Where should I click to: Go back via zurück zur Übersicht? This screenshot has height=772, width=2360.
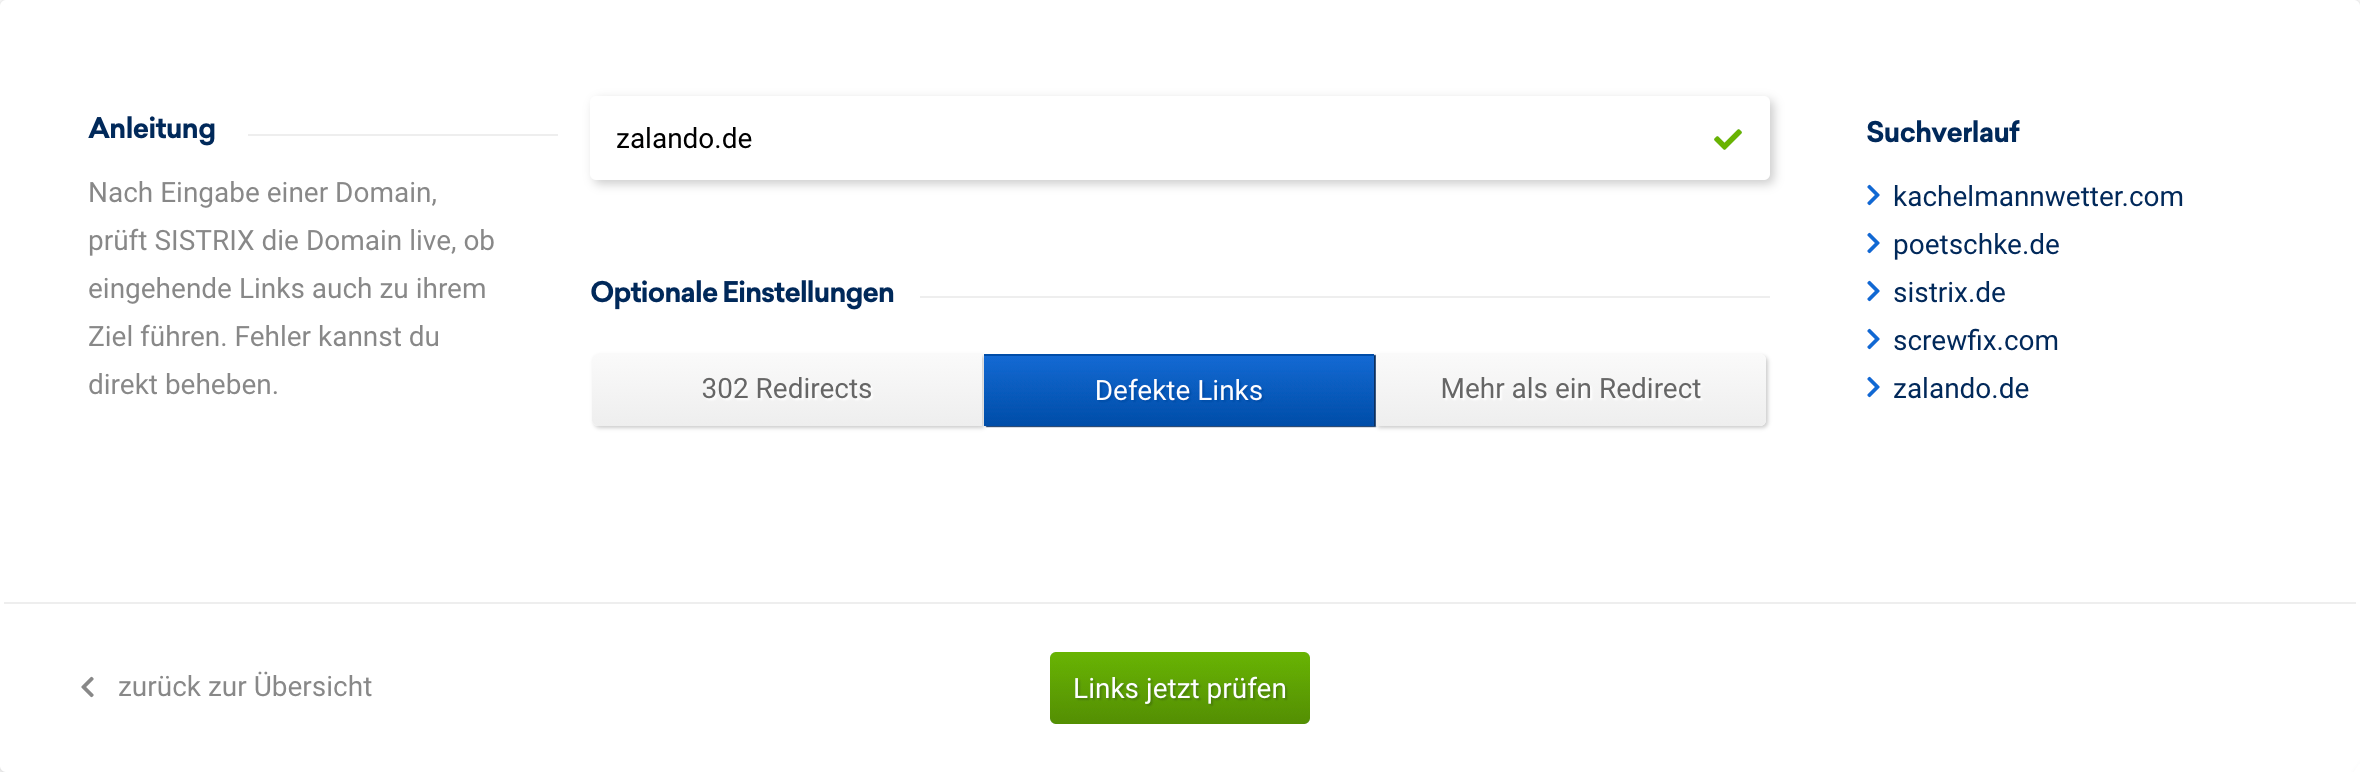pyautogui.click(x=244, y=687)
